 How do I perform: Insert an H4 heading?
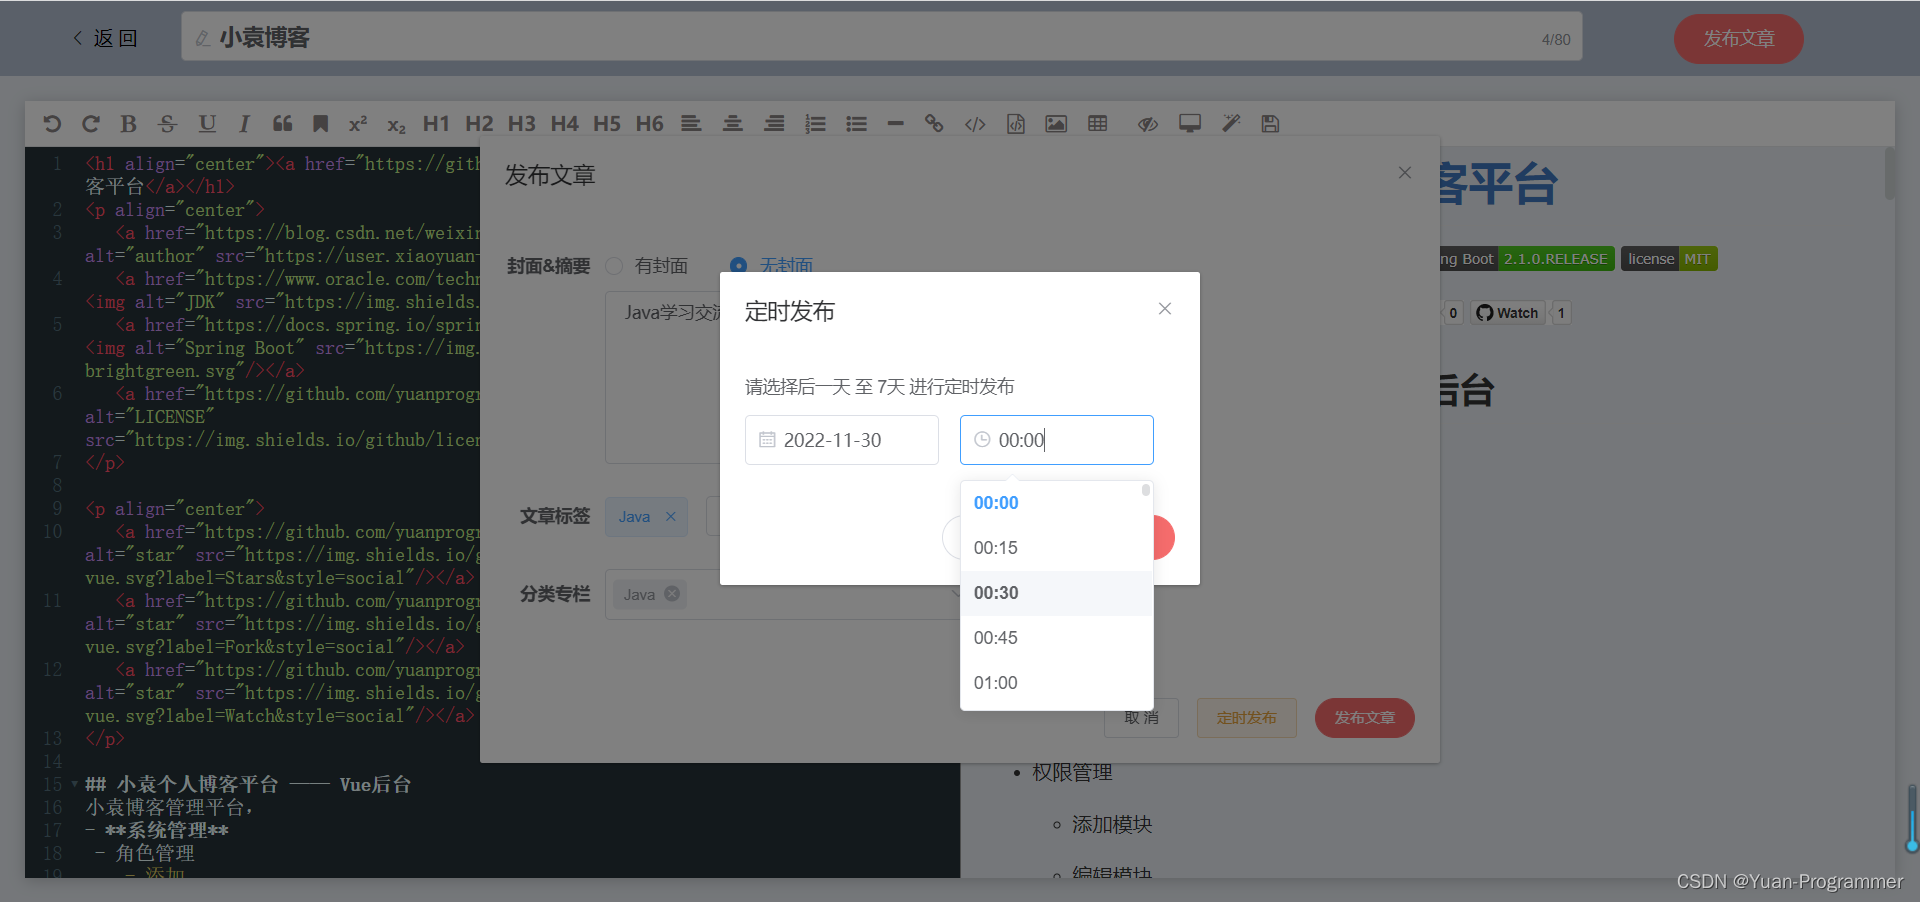click(x=564, y=124)
